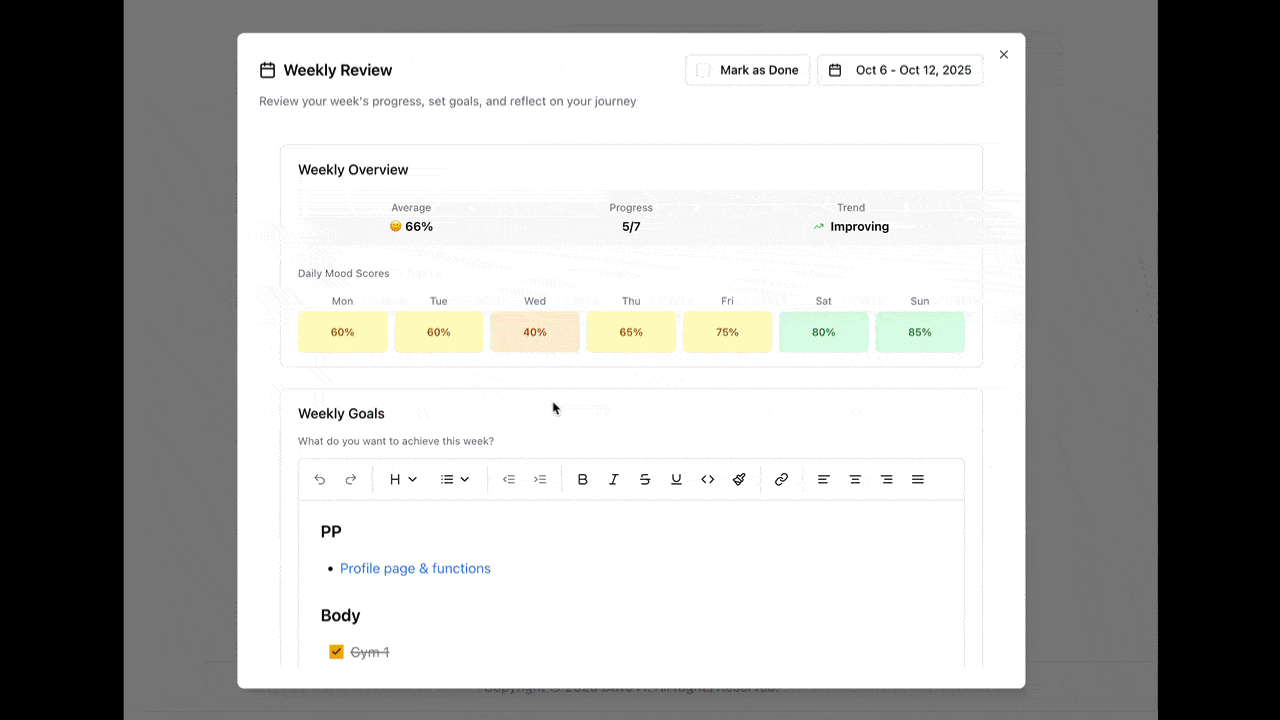Click Mark as Done
This screenshot has width=1280, height=720.
[x=747, y=69]
